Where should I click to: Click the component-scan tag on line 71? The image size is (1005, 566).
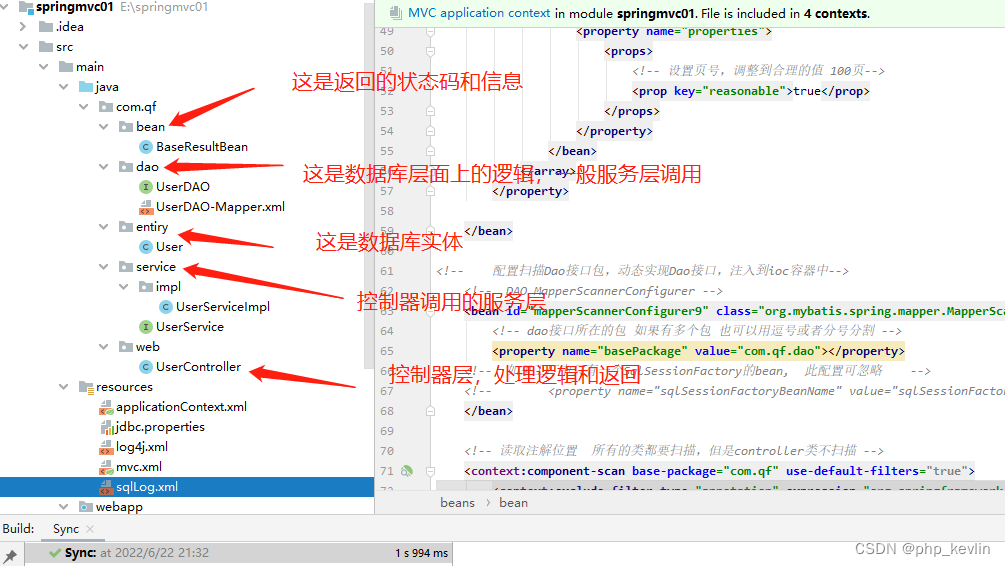(x=719, y=471)
